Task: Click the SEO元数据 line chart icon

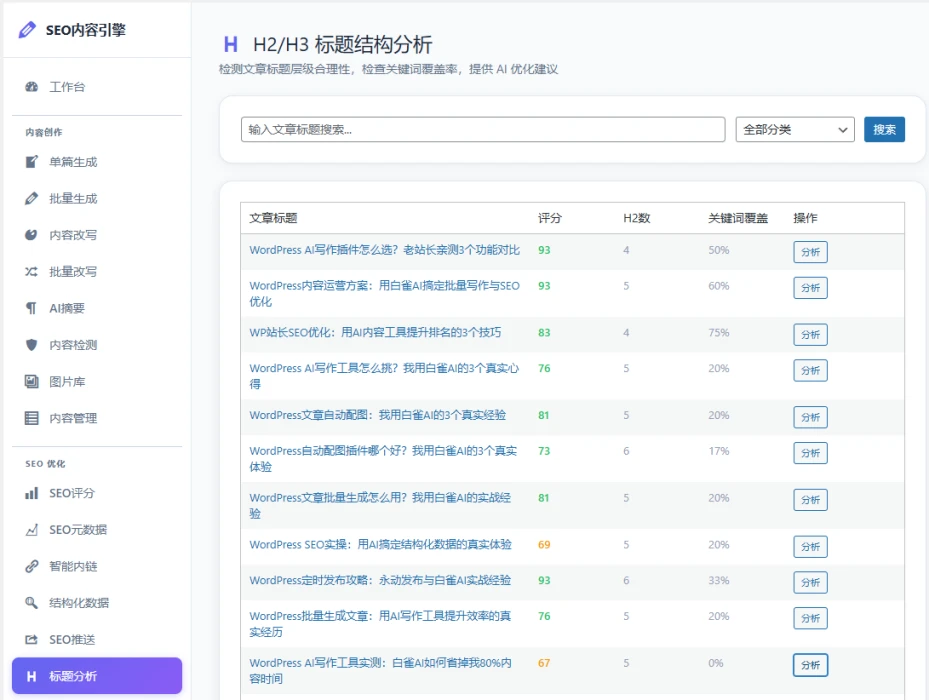Action: 31,530
